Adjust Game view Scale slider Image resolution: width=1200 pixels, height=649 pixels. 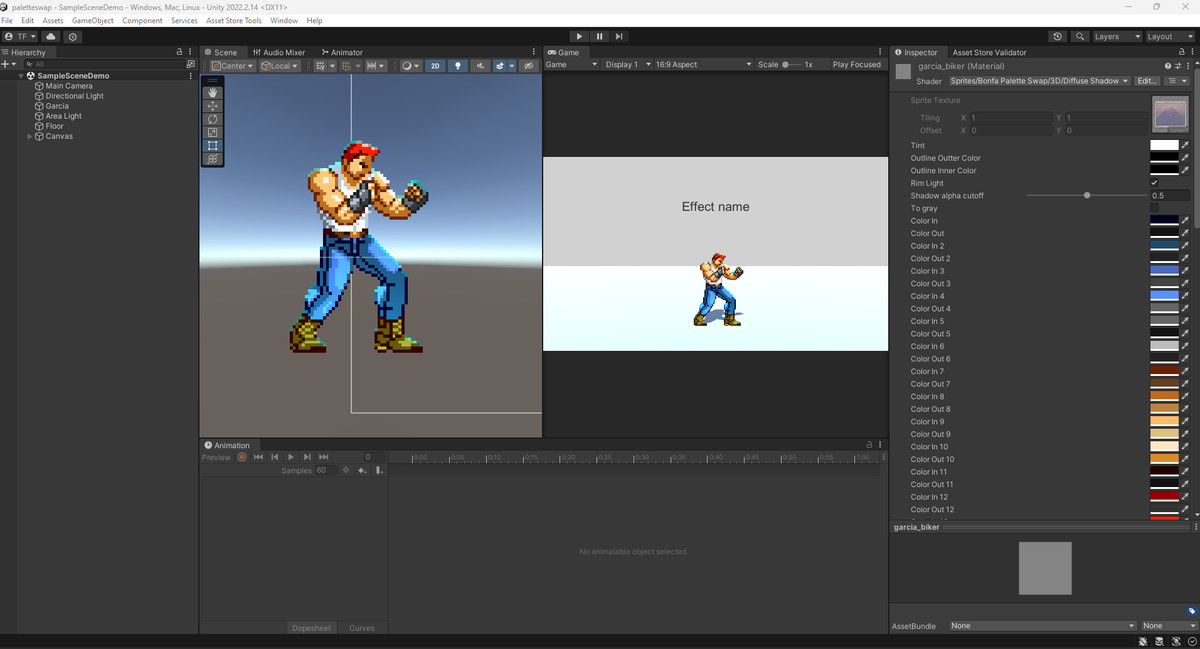(791, 64)
